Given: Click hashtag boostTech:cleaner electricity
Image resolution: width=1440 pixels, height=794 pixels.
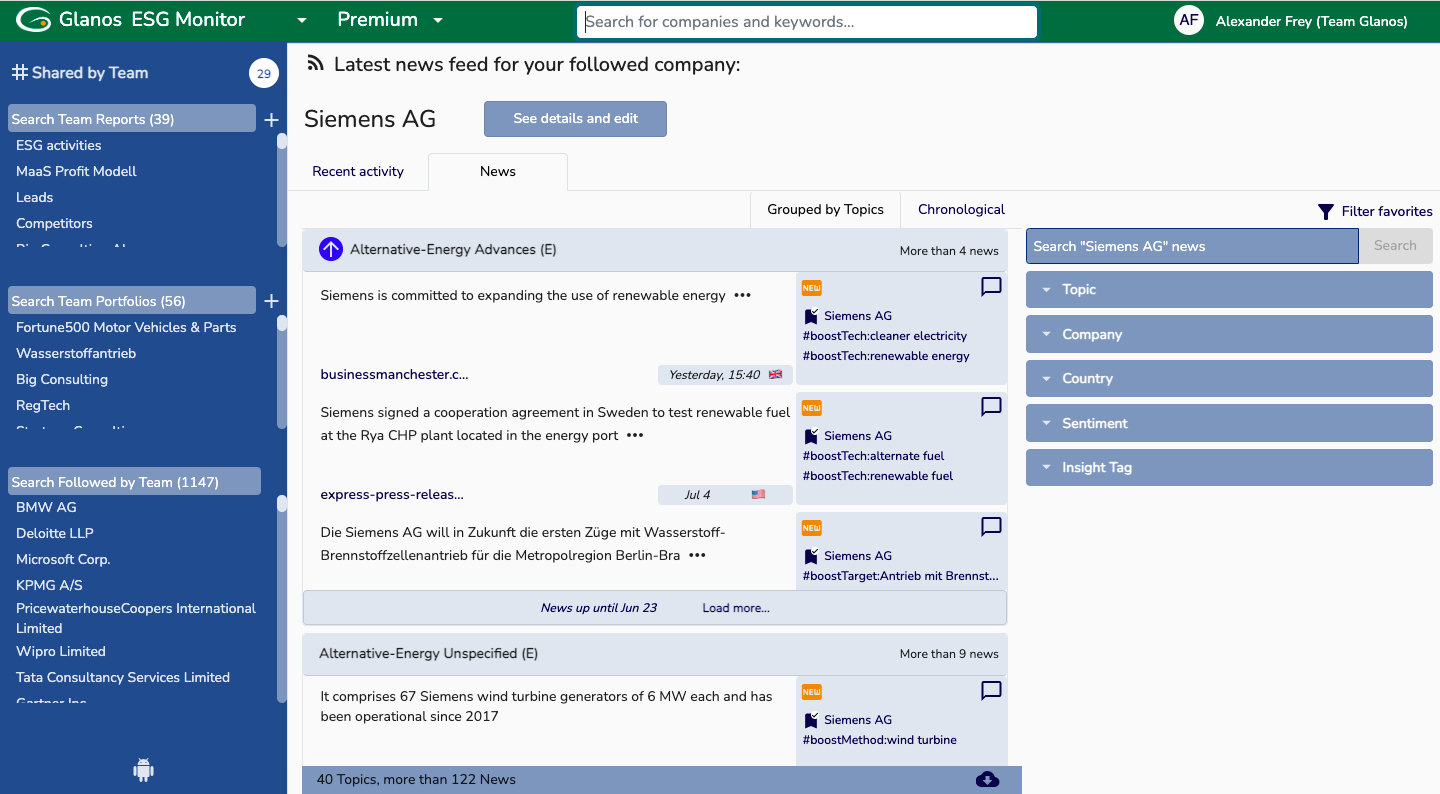Looking at the screenshot, I should (885, 336).
